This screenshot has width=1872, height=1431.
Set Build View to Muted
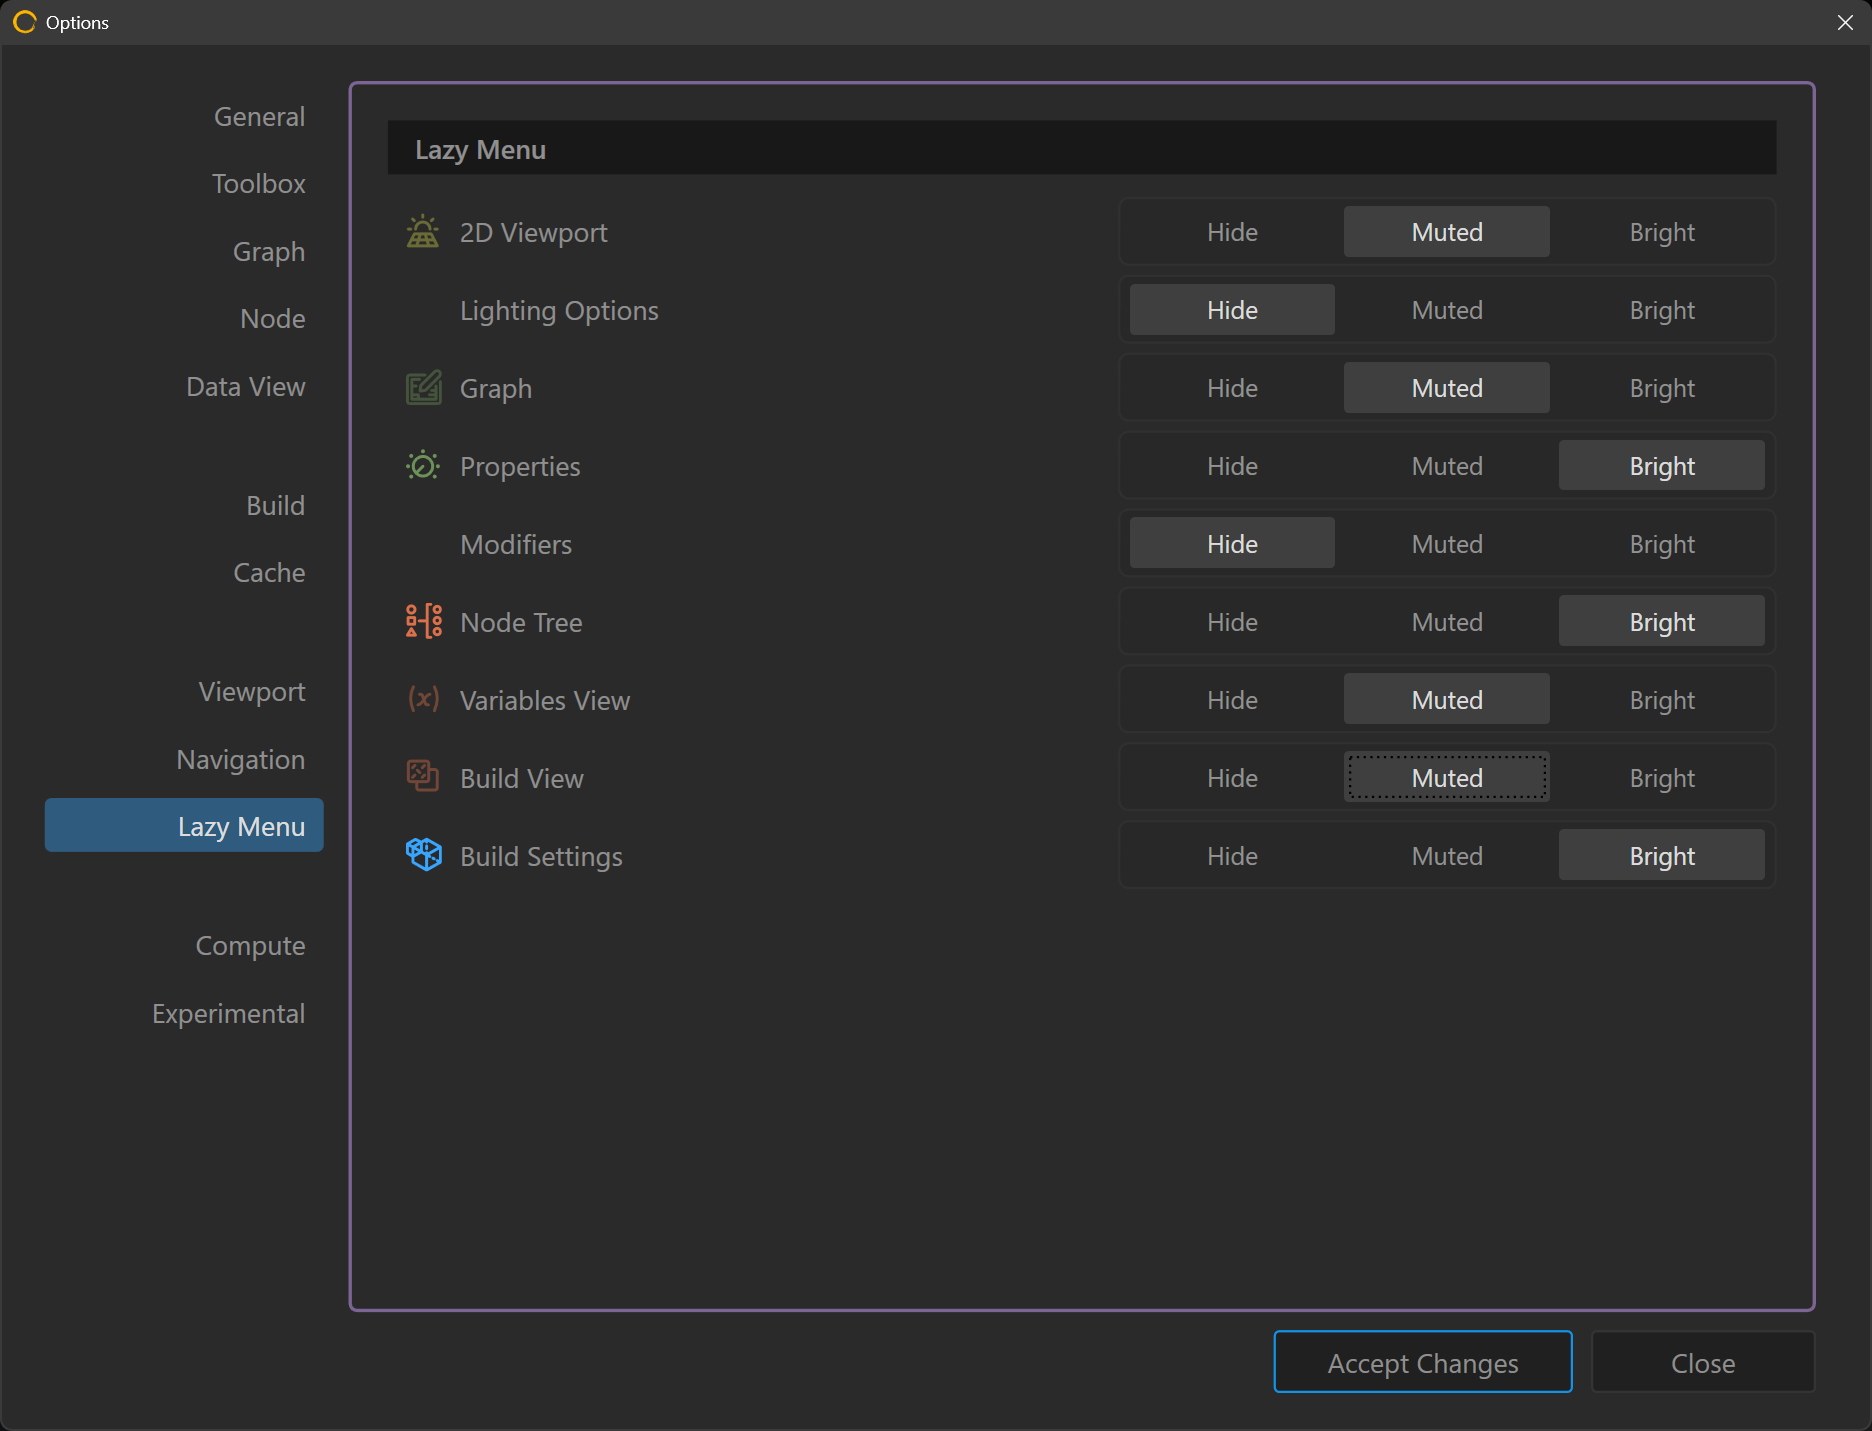click(1447, 778)
